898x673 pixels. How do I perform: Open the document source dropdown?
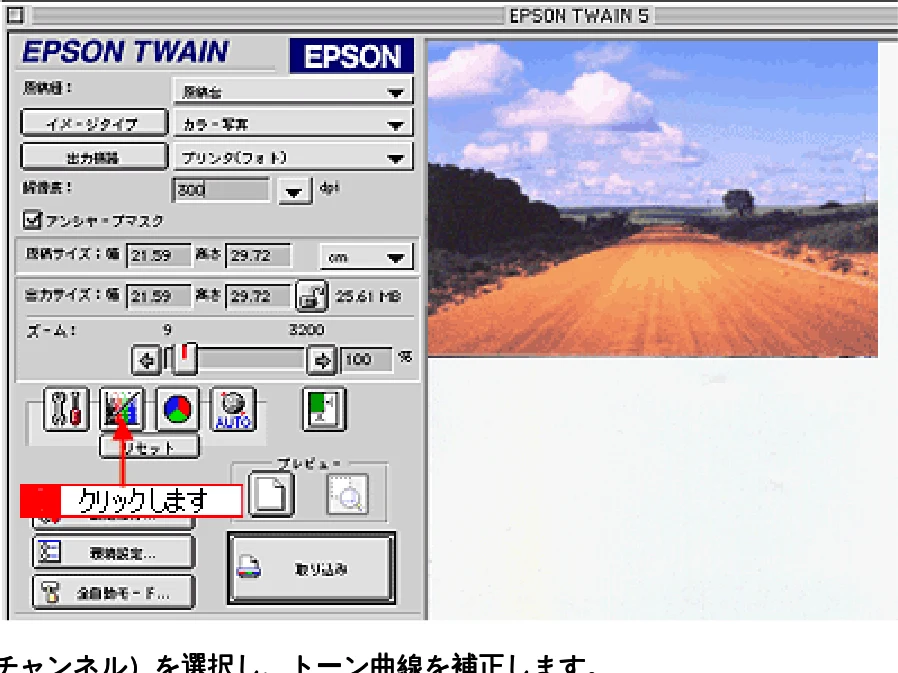coord(293,91)
